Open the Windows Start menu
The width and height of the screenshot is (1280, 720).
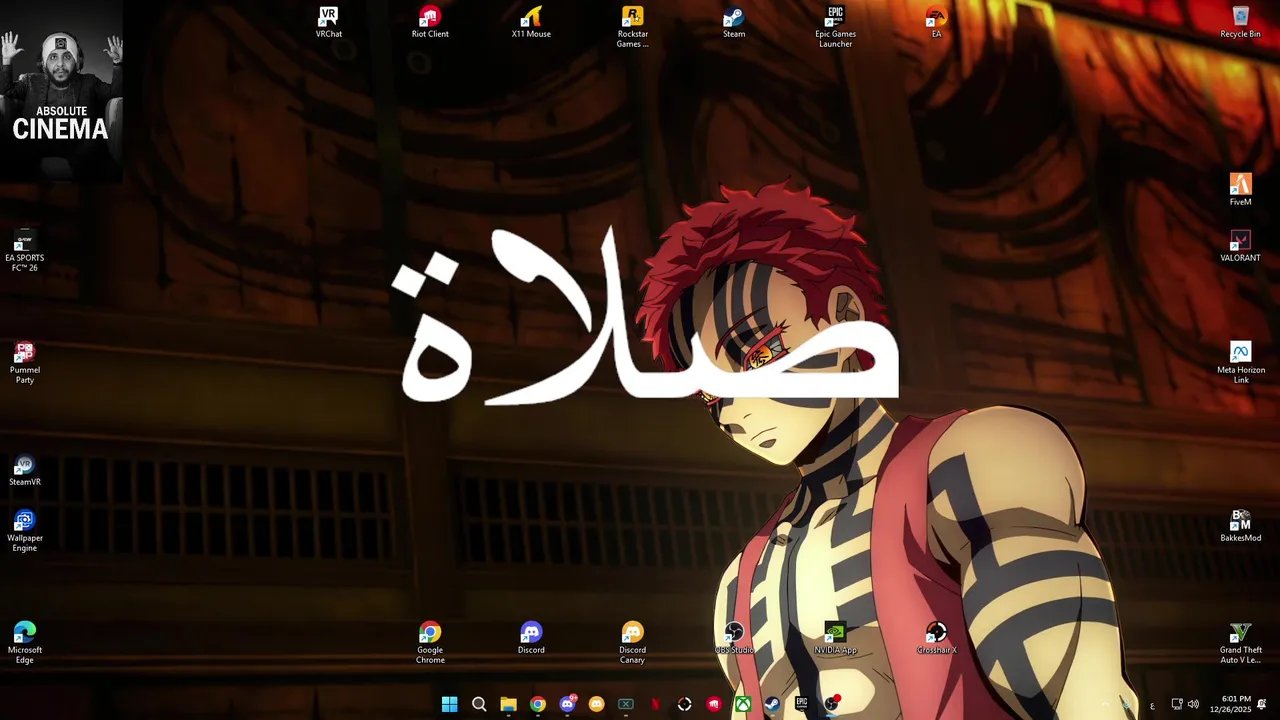pyautogui.click(x=450, y=704)
